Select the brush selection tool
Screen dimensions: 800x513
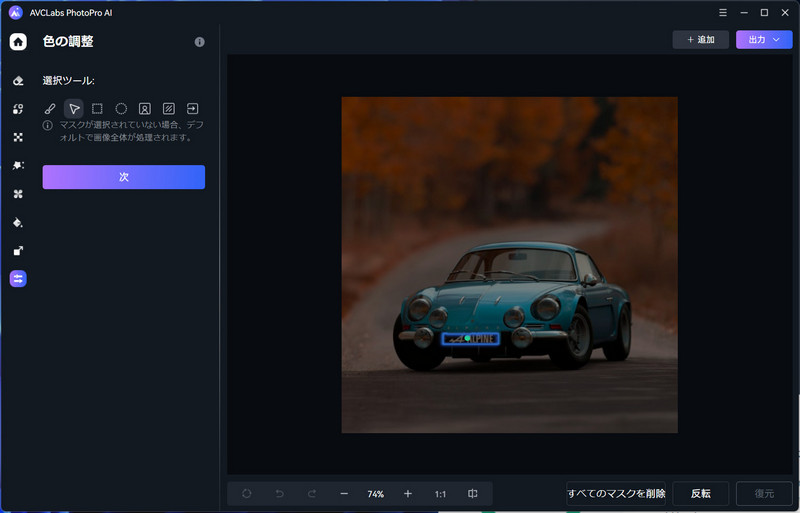50,109
